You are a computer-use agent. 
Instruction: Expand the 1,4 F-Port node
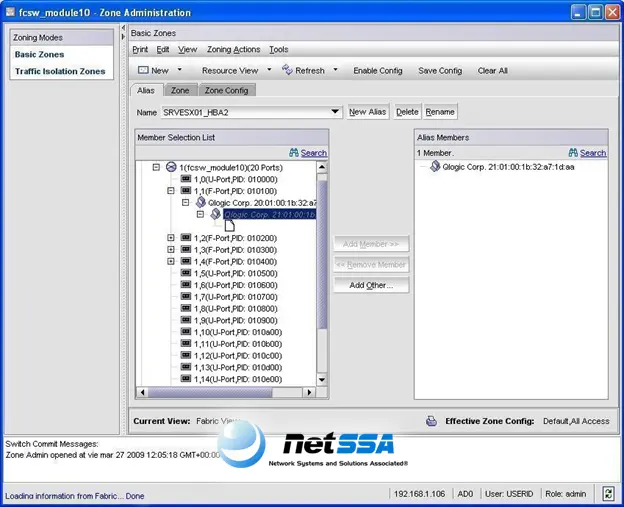pos(171,261)
